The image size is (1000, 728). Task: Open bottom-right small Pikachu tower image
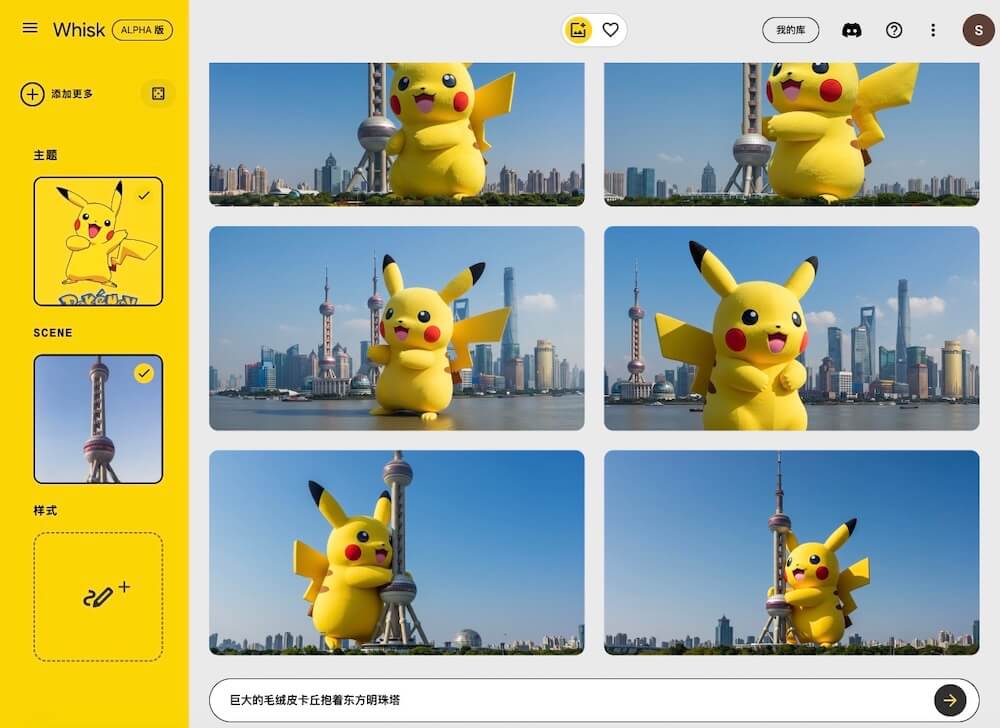click(x=791, y=552)
